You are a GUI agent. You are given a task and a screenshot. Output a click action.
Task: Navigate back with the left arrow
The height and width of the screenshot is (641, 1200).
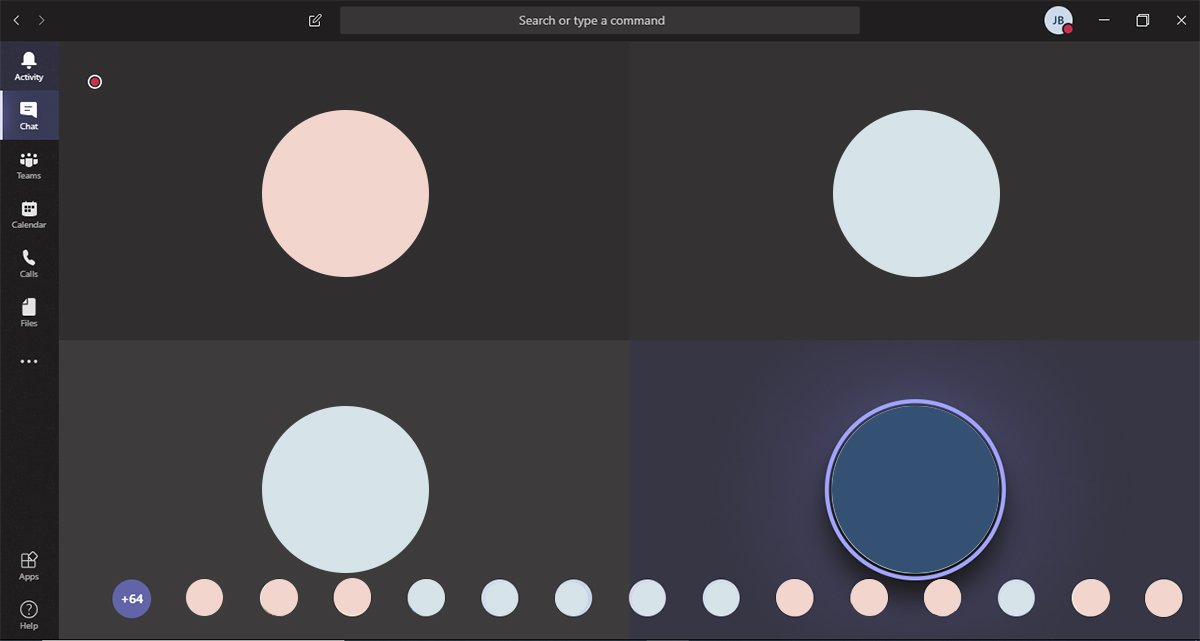(16, 20)
